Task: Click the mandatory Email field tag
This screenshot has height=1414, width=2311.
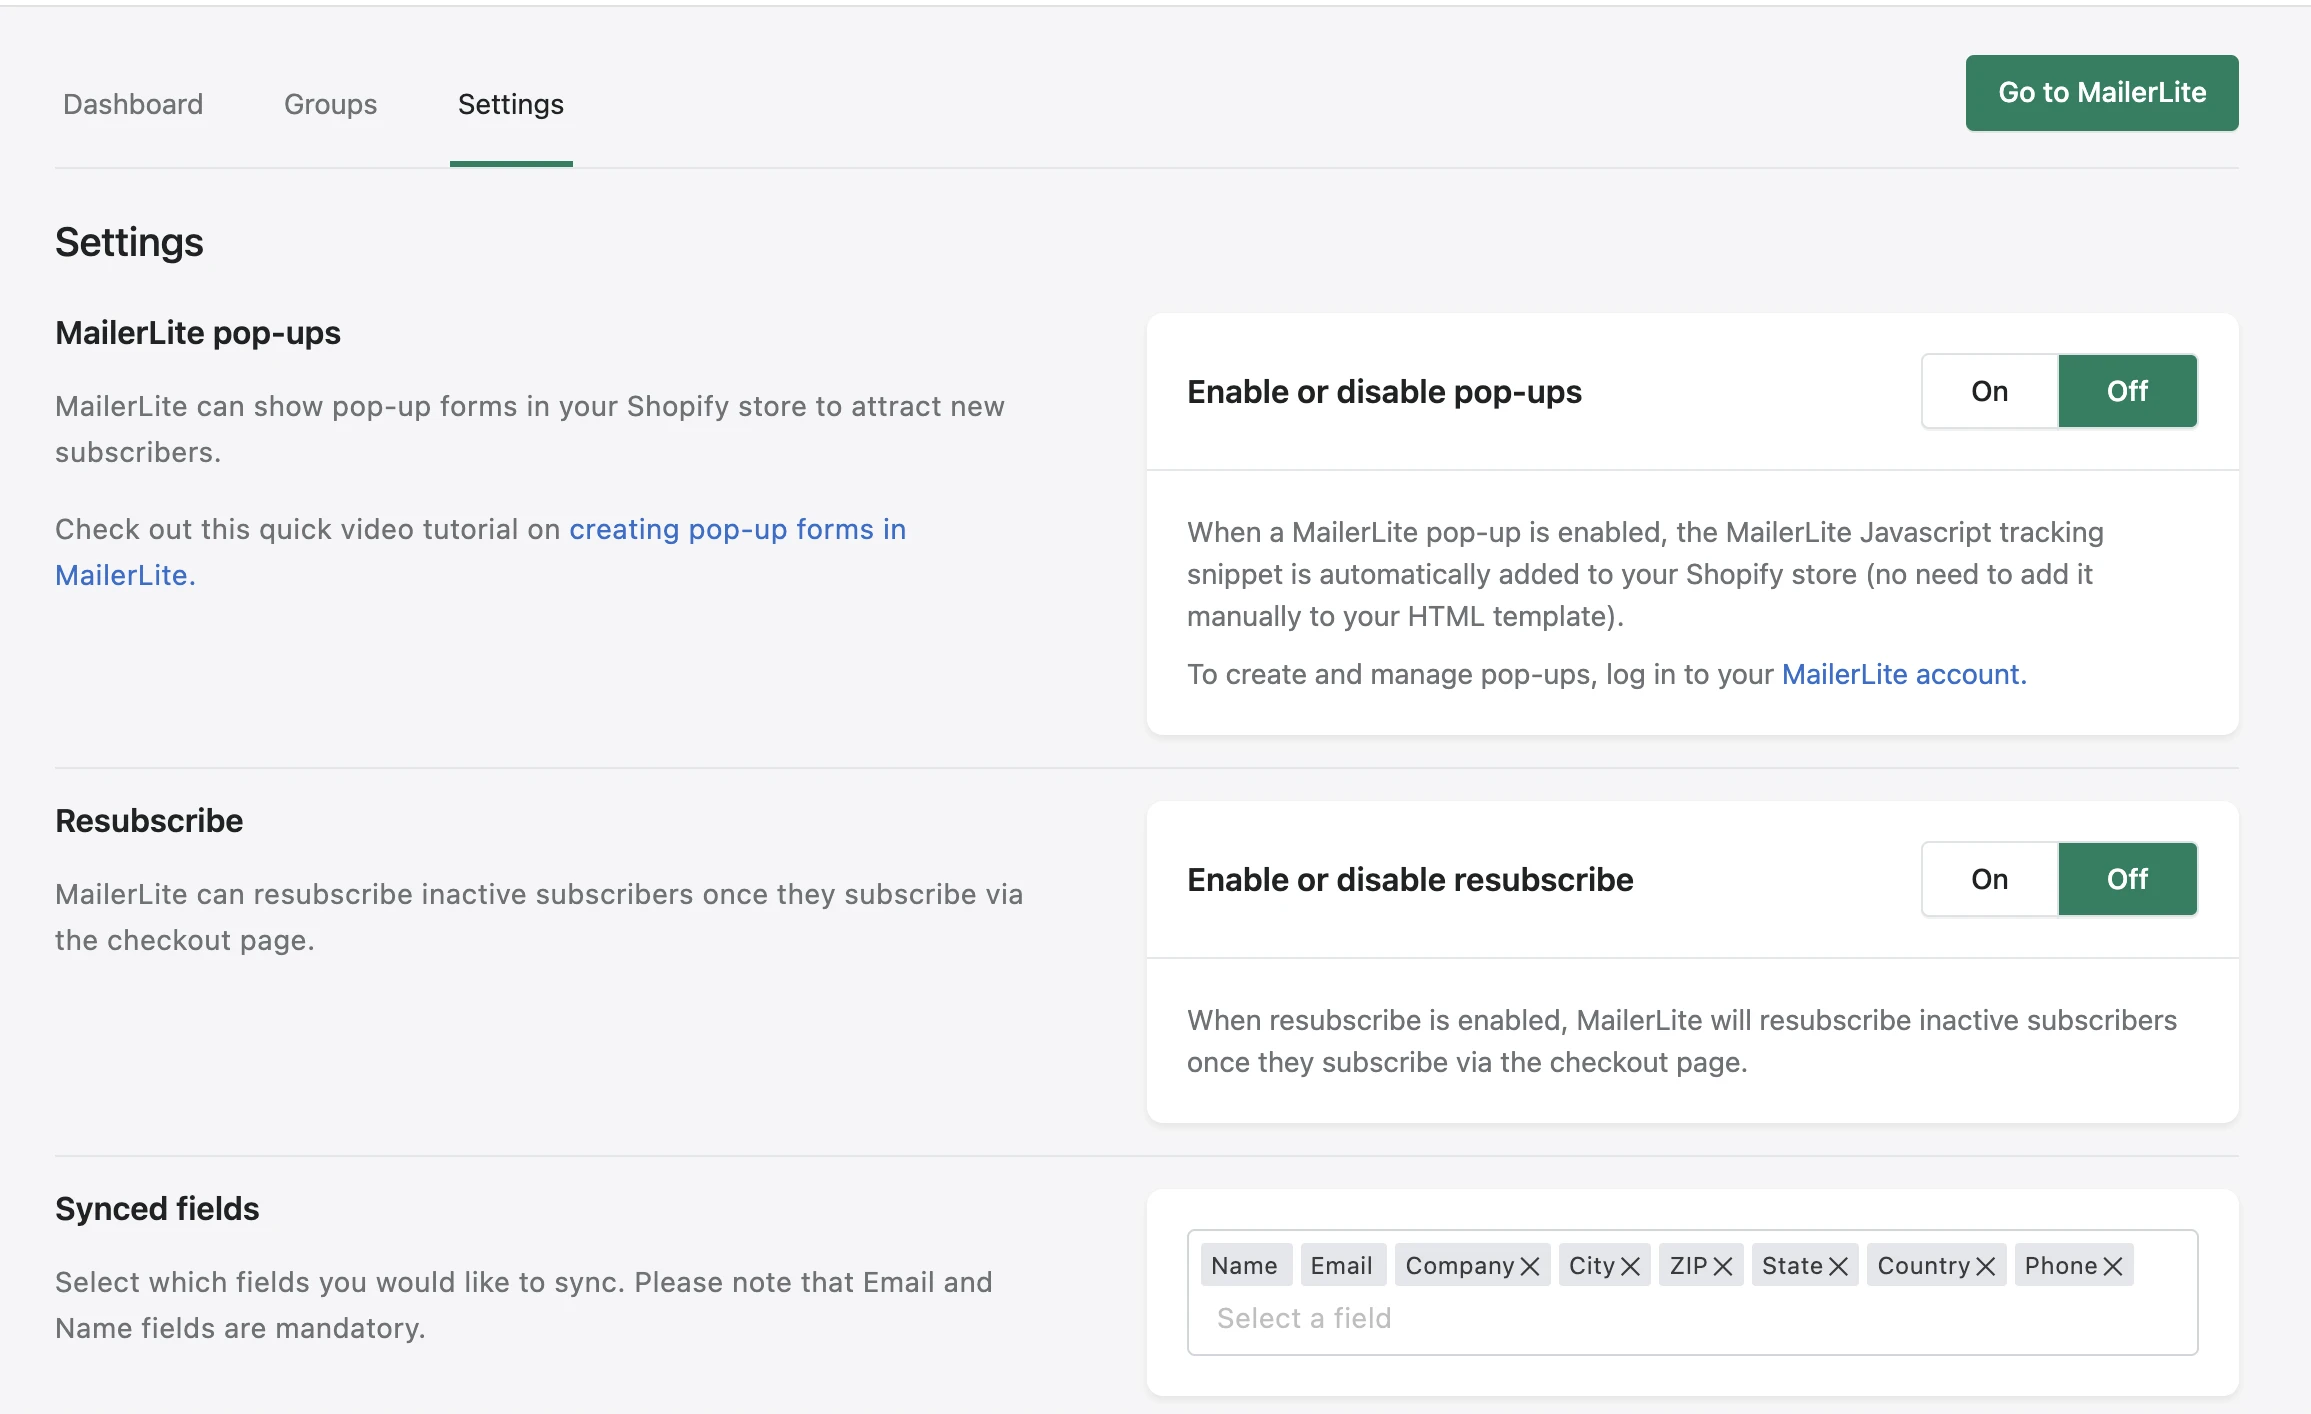Action: (1341, 1266)
